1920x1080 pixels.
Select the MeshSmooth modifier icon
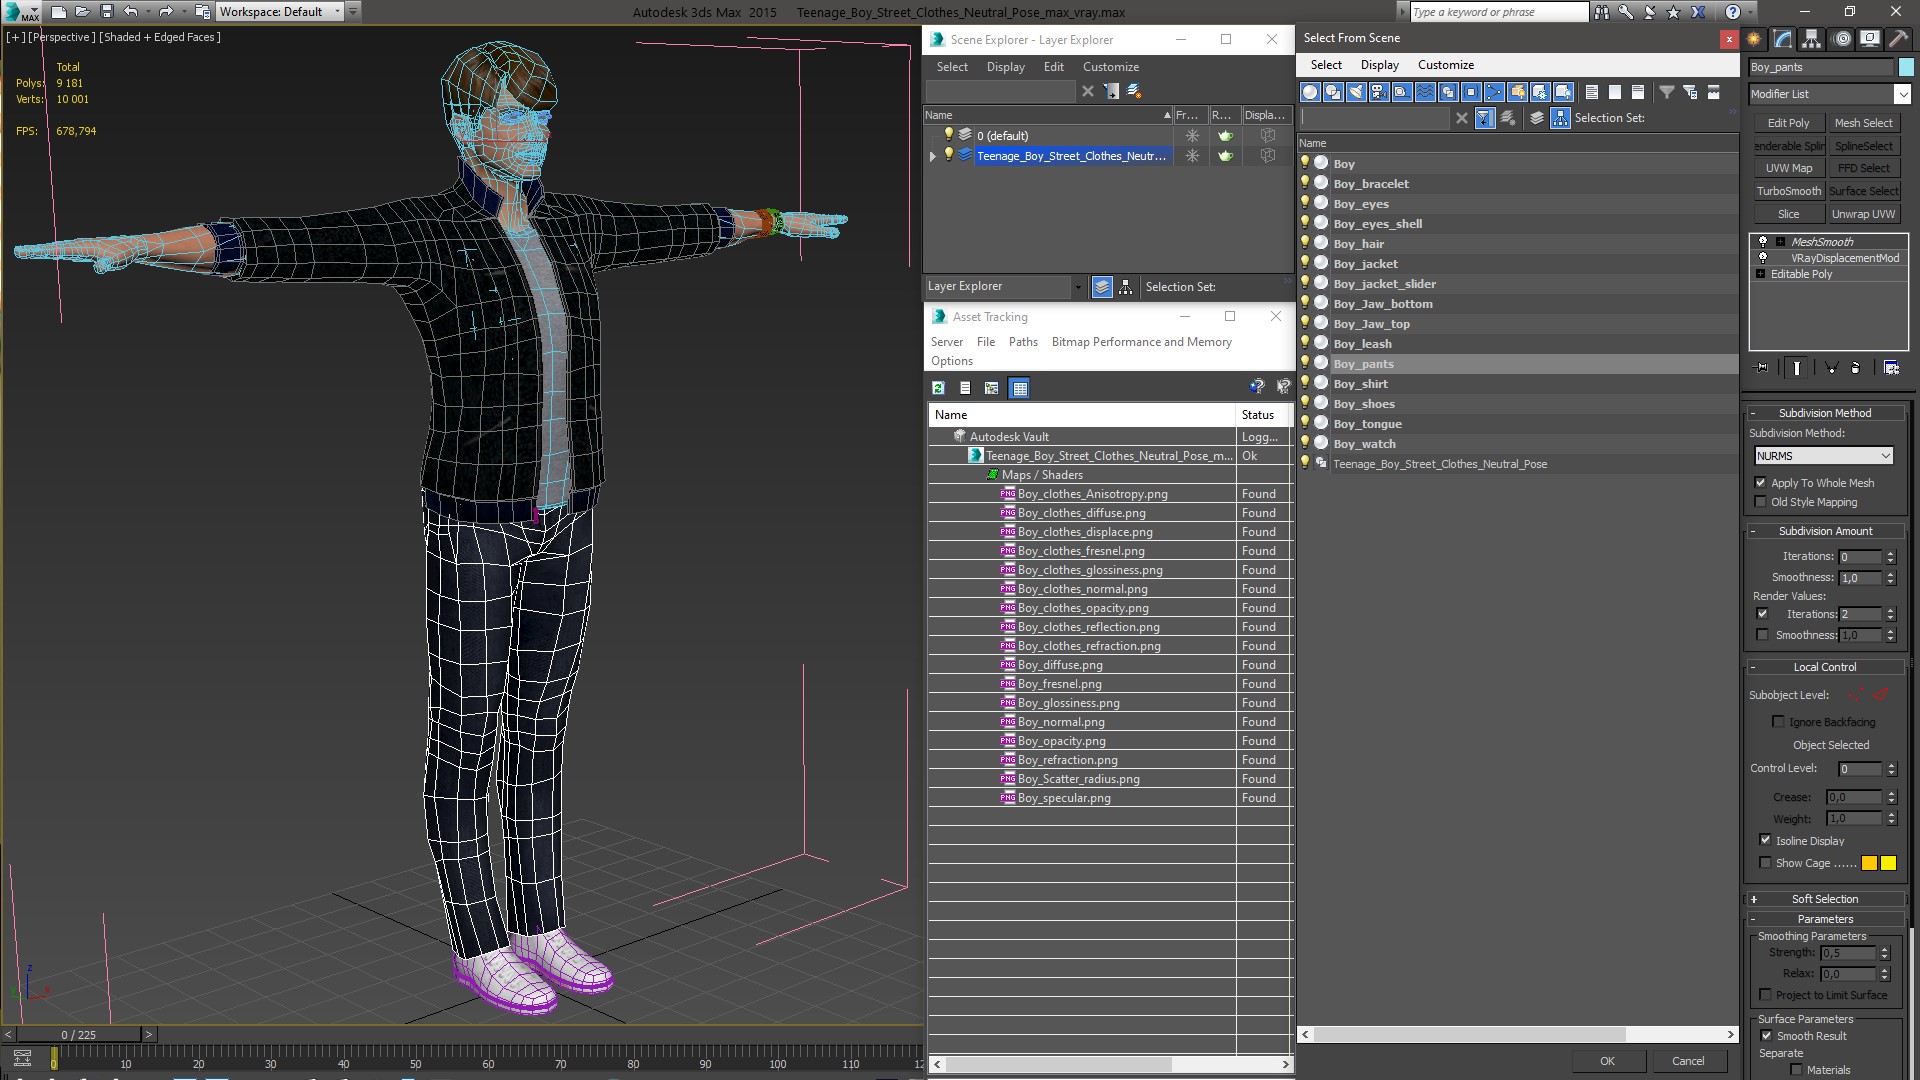click(1760, 241)
